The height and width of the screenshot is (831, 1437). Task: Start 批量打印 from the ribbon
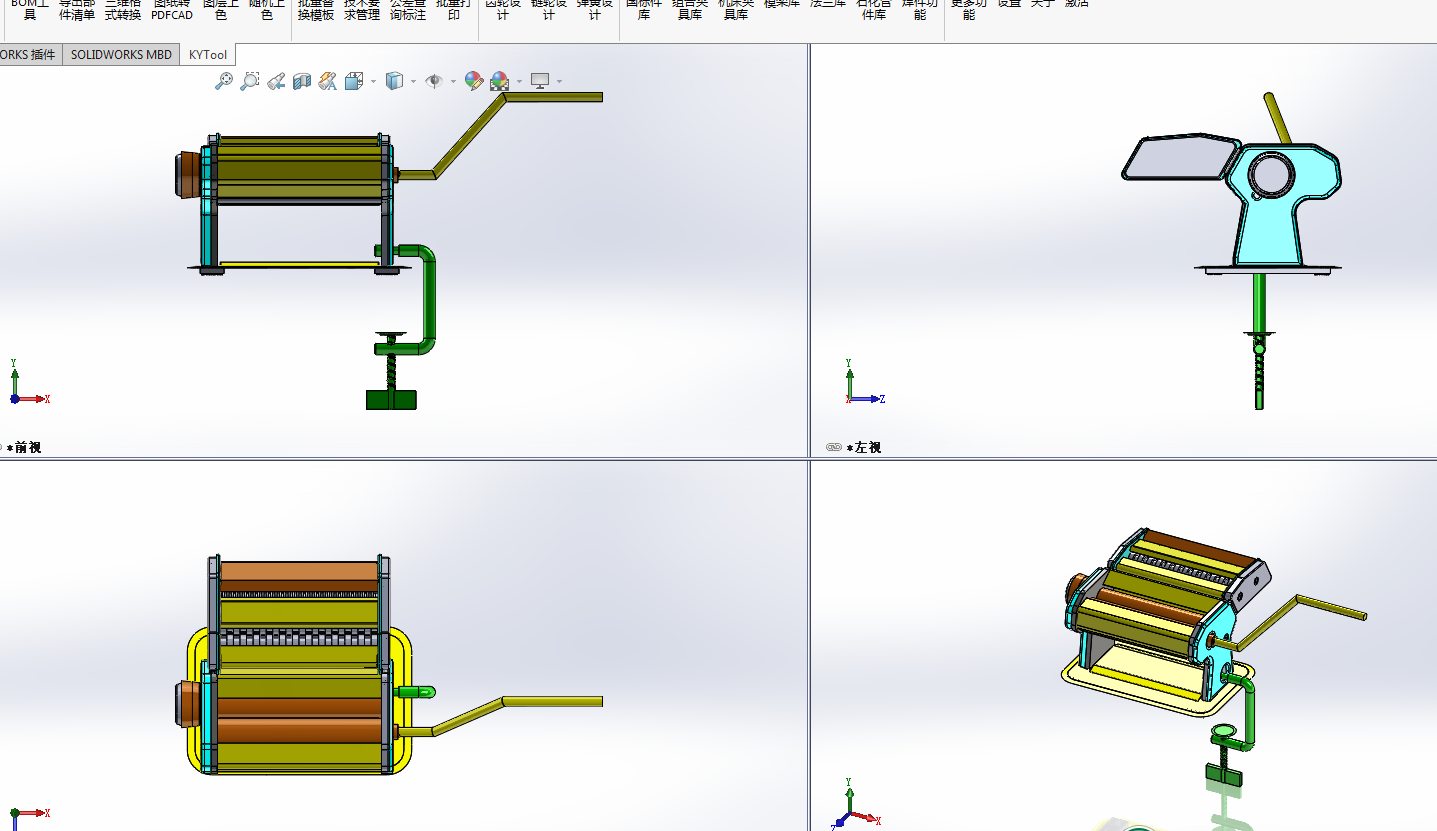454,9
